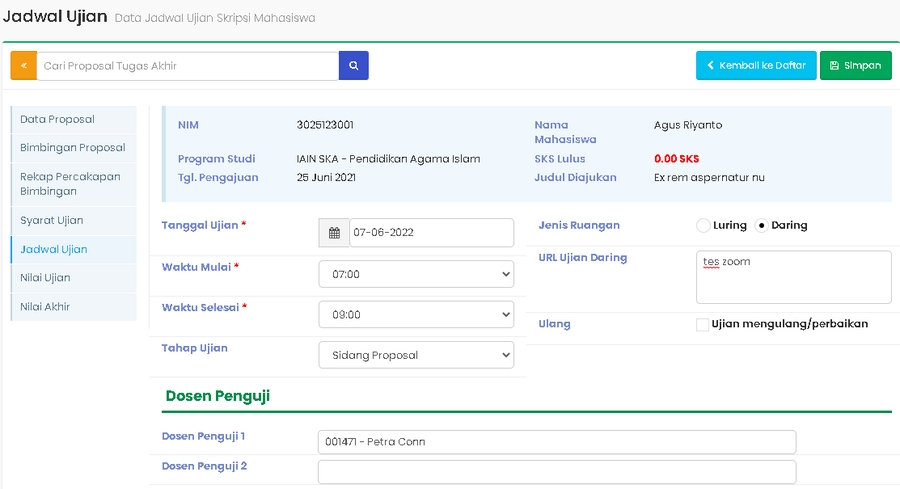Screen dimensions: 900x489
Task: Click the calendar icon beside Tanggal Ujian
Action: (x=334, y=233)
